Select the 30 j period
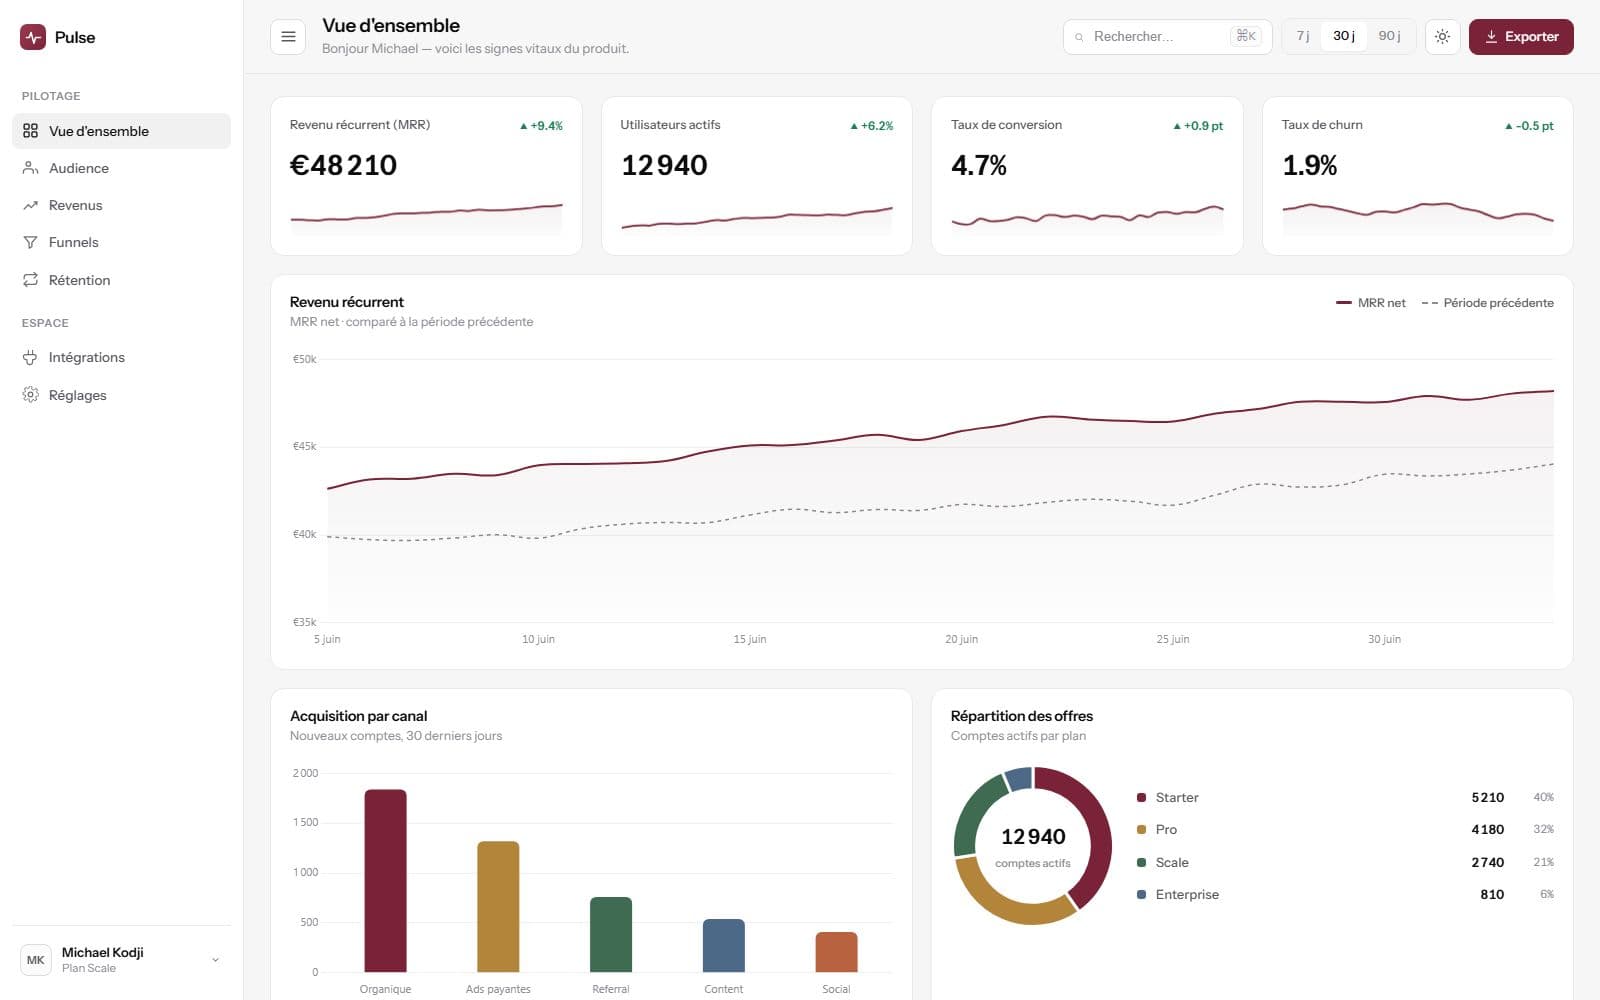Image resolution: width=1600 pixels, height=1000 pixels. click(x=1344, y=36)
